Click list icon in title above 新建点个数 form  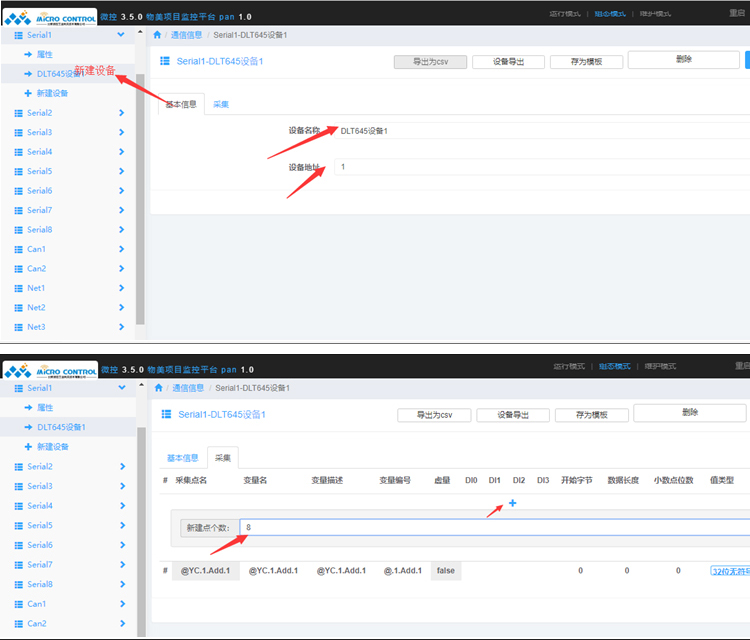click(167, 414)
